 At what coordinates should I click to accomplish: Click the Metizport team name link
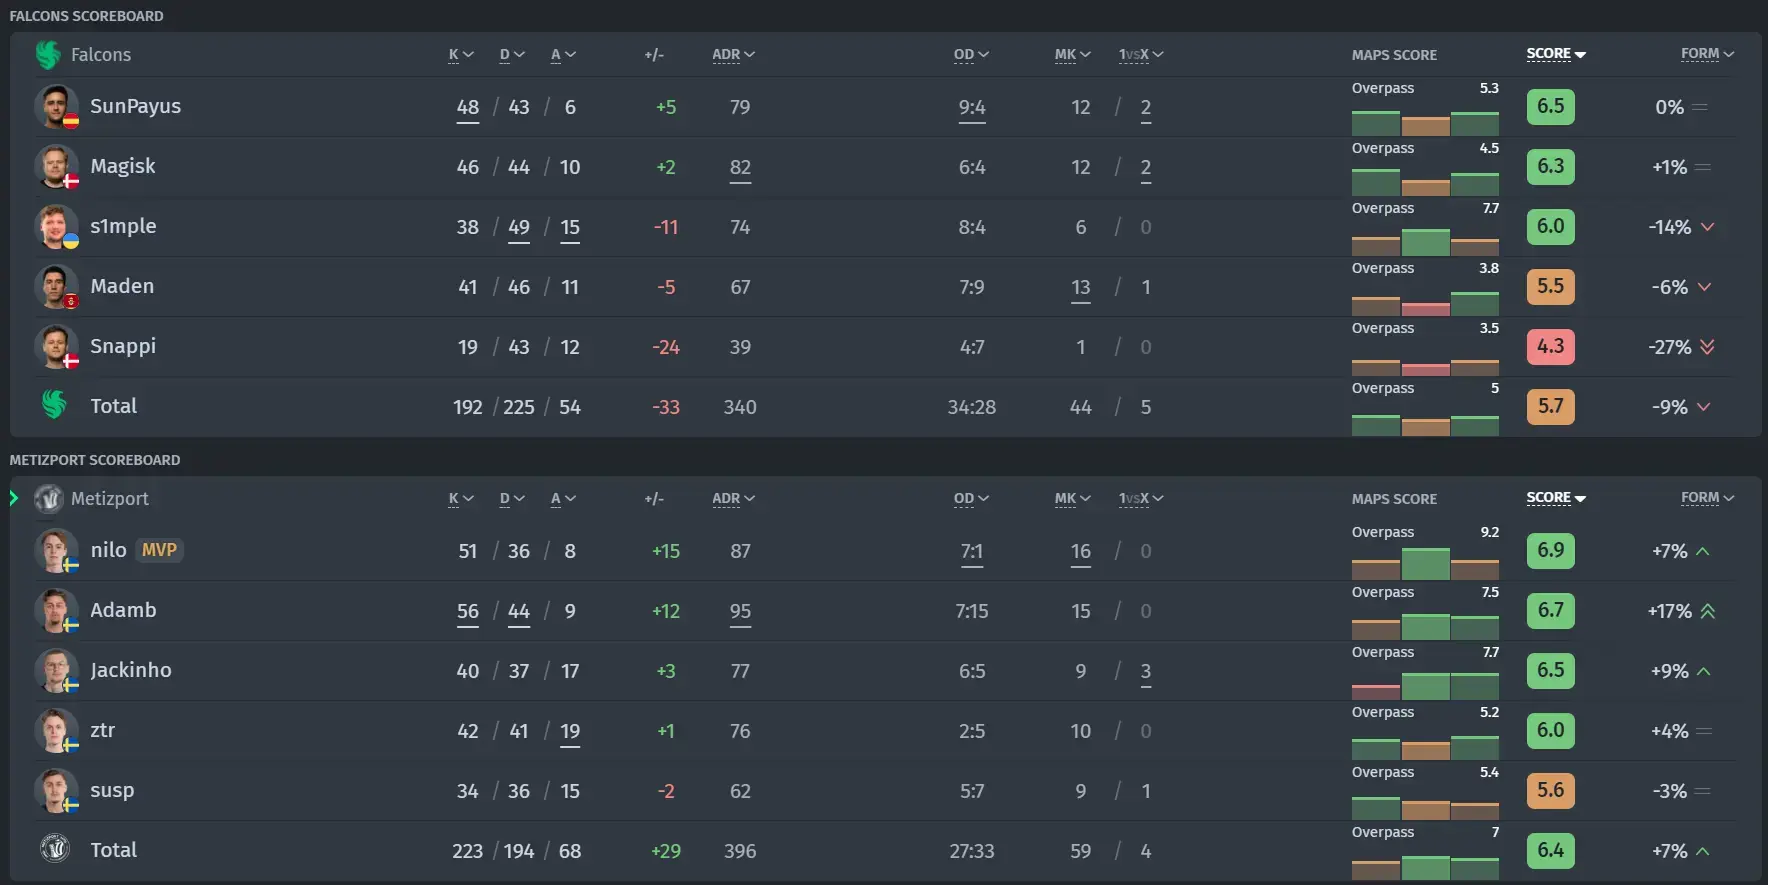109,498
